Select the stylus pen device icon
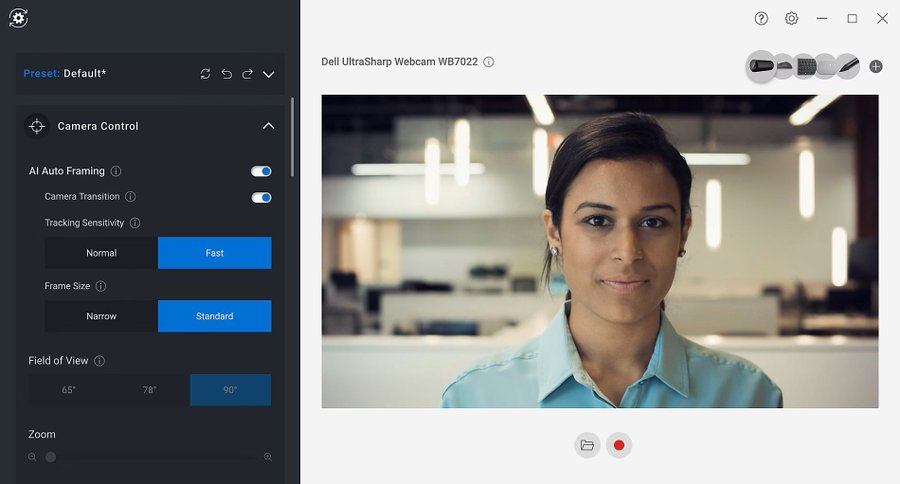The image size is (900, 484). point(848,66)
